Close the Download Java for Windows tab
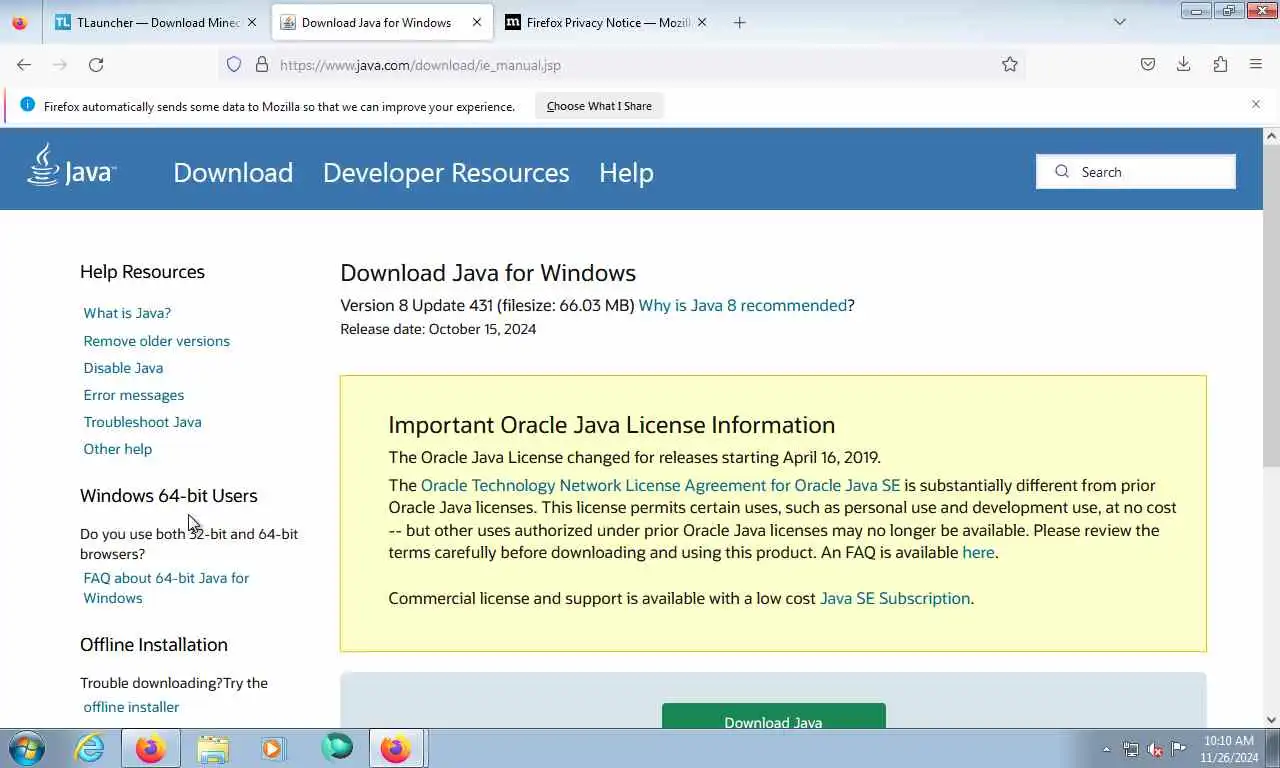Viewport: 1280px width, 768px height. 477,22
